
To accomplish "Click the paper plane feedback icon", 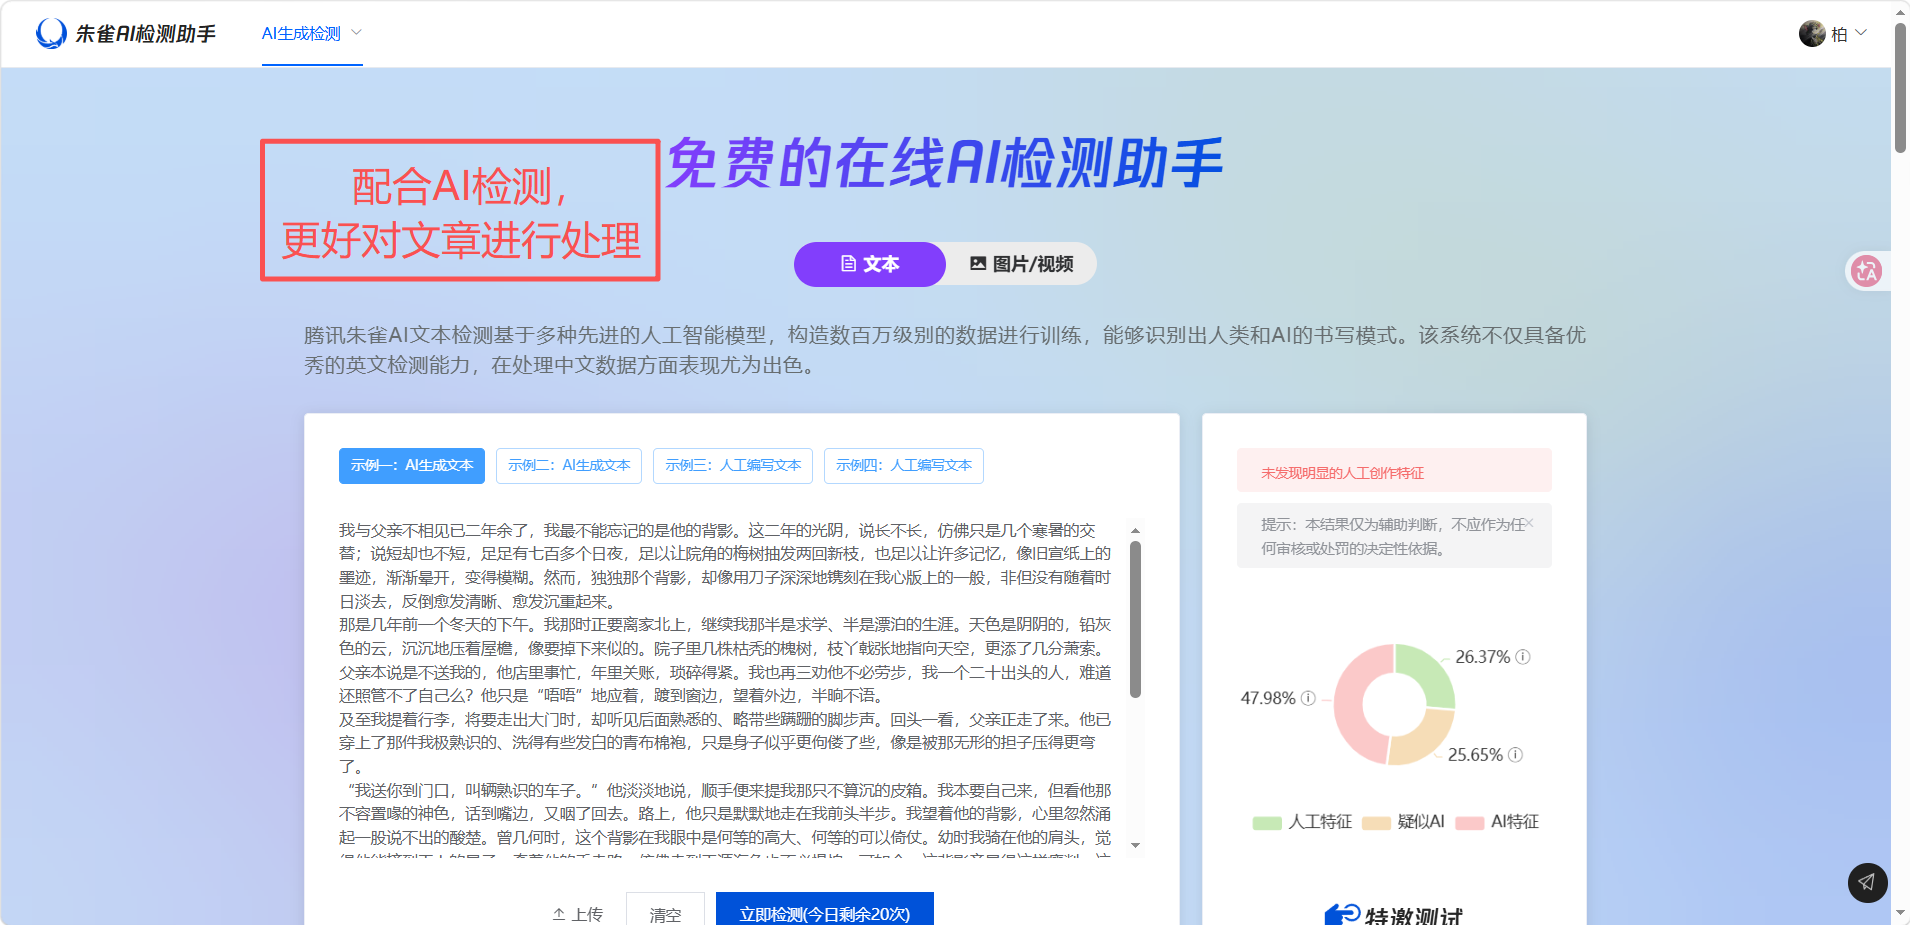I will point(1867,882).
